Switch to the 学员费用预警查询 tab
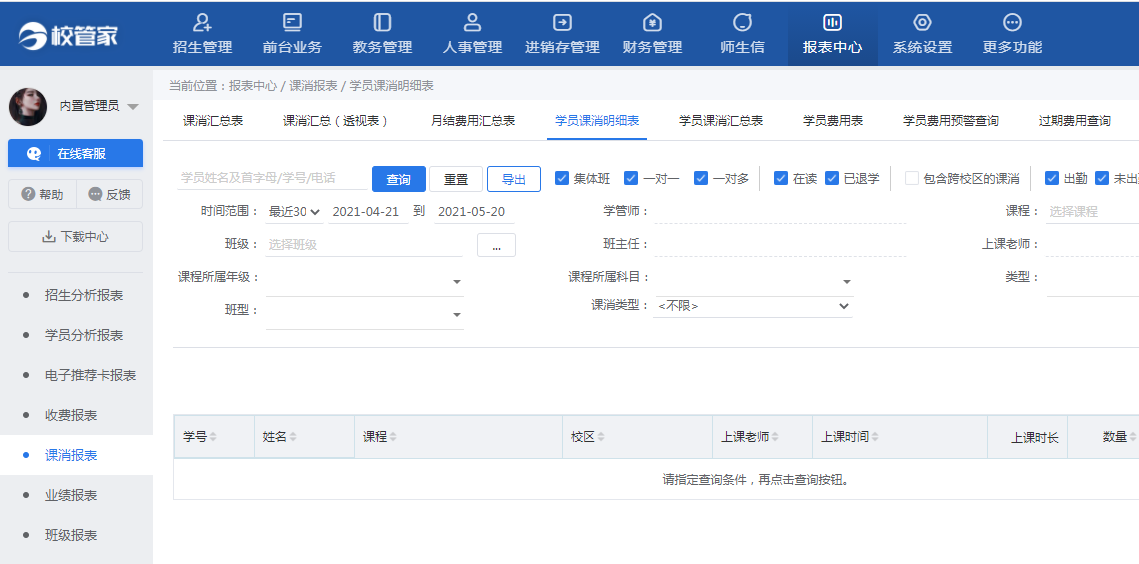This screenshot has width=1139, height=564. tap(950, 121)
